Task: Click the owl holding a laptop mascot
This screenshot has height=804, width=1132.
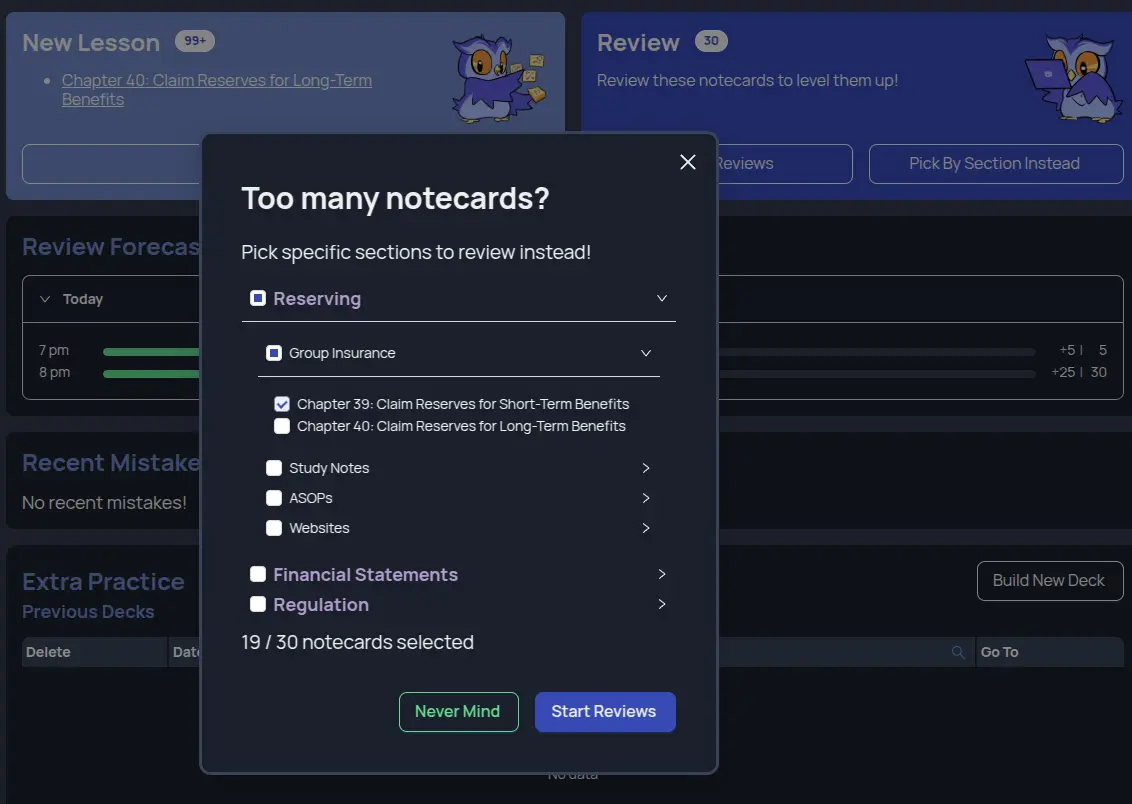Action: [1075, 75]
